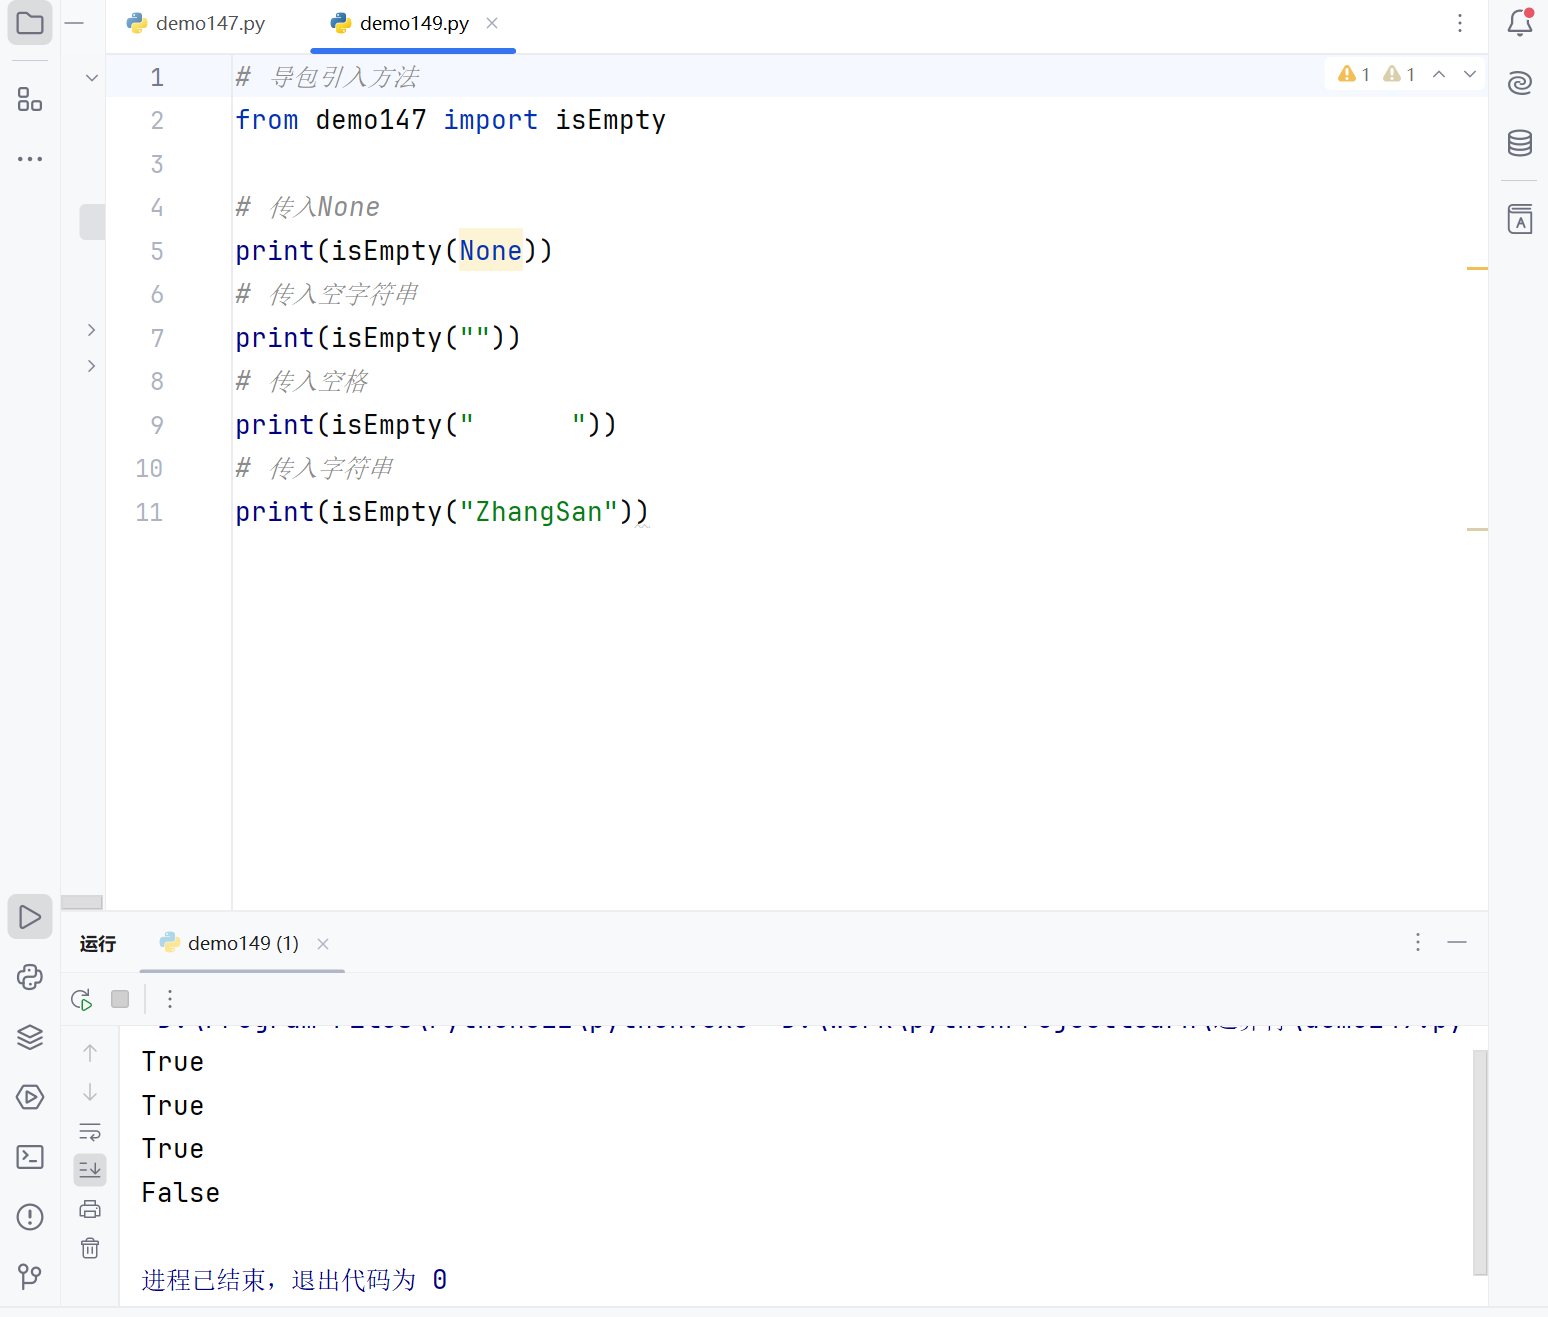Open more run toolbar actions next to Stop
The width and height of the screenshot is (1548, 1317).
tap(170, 999)
